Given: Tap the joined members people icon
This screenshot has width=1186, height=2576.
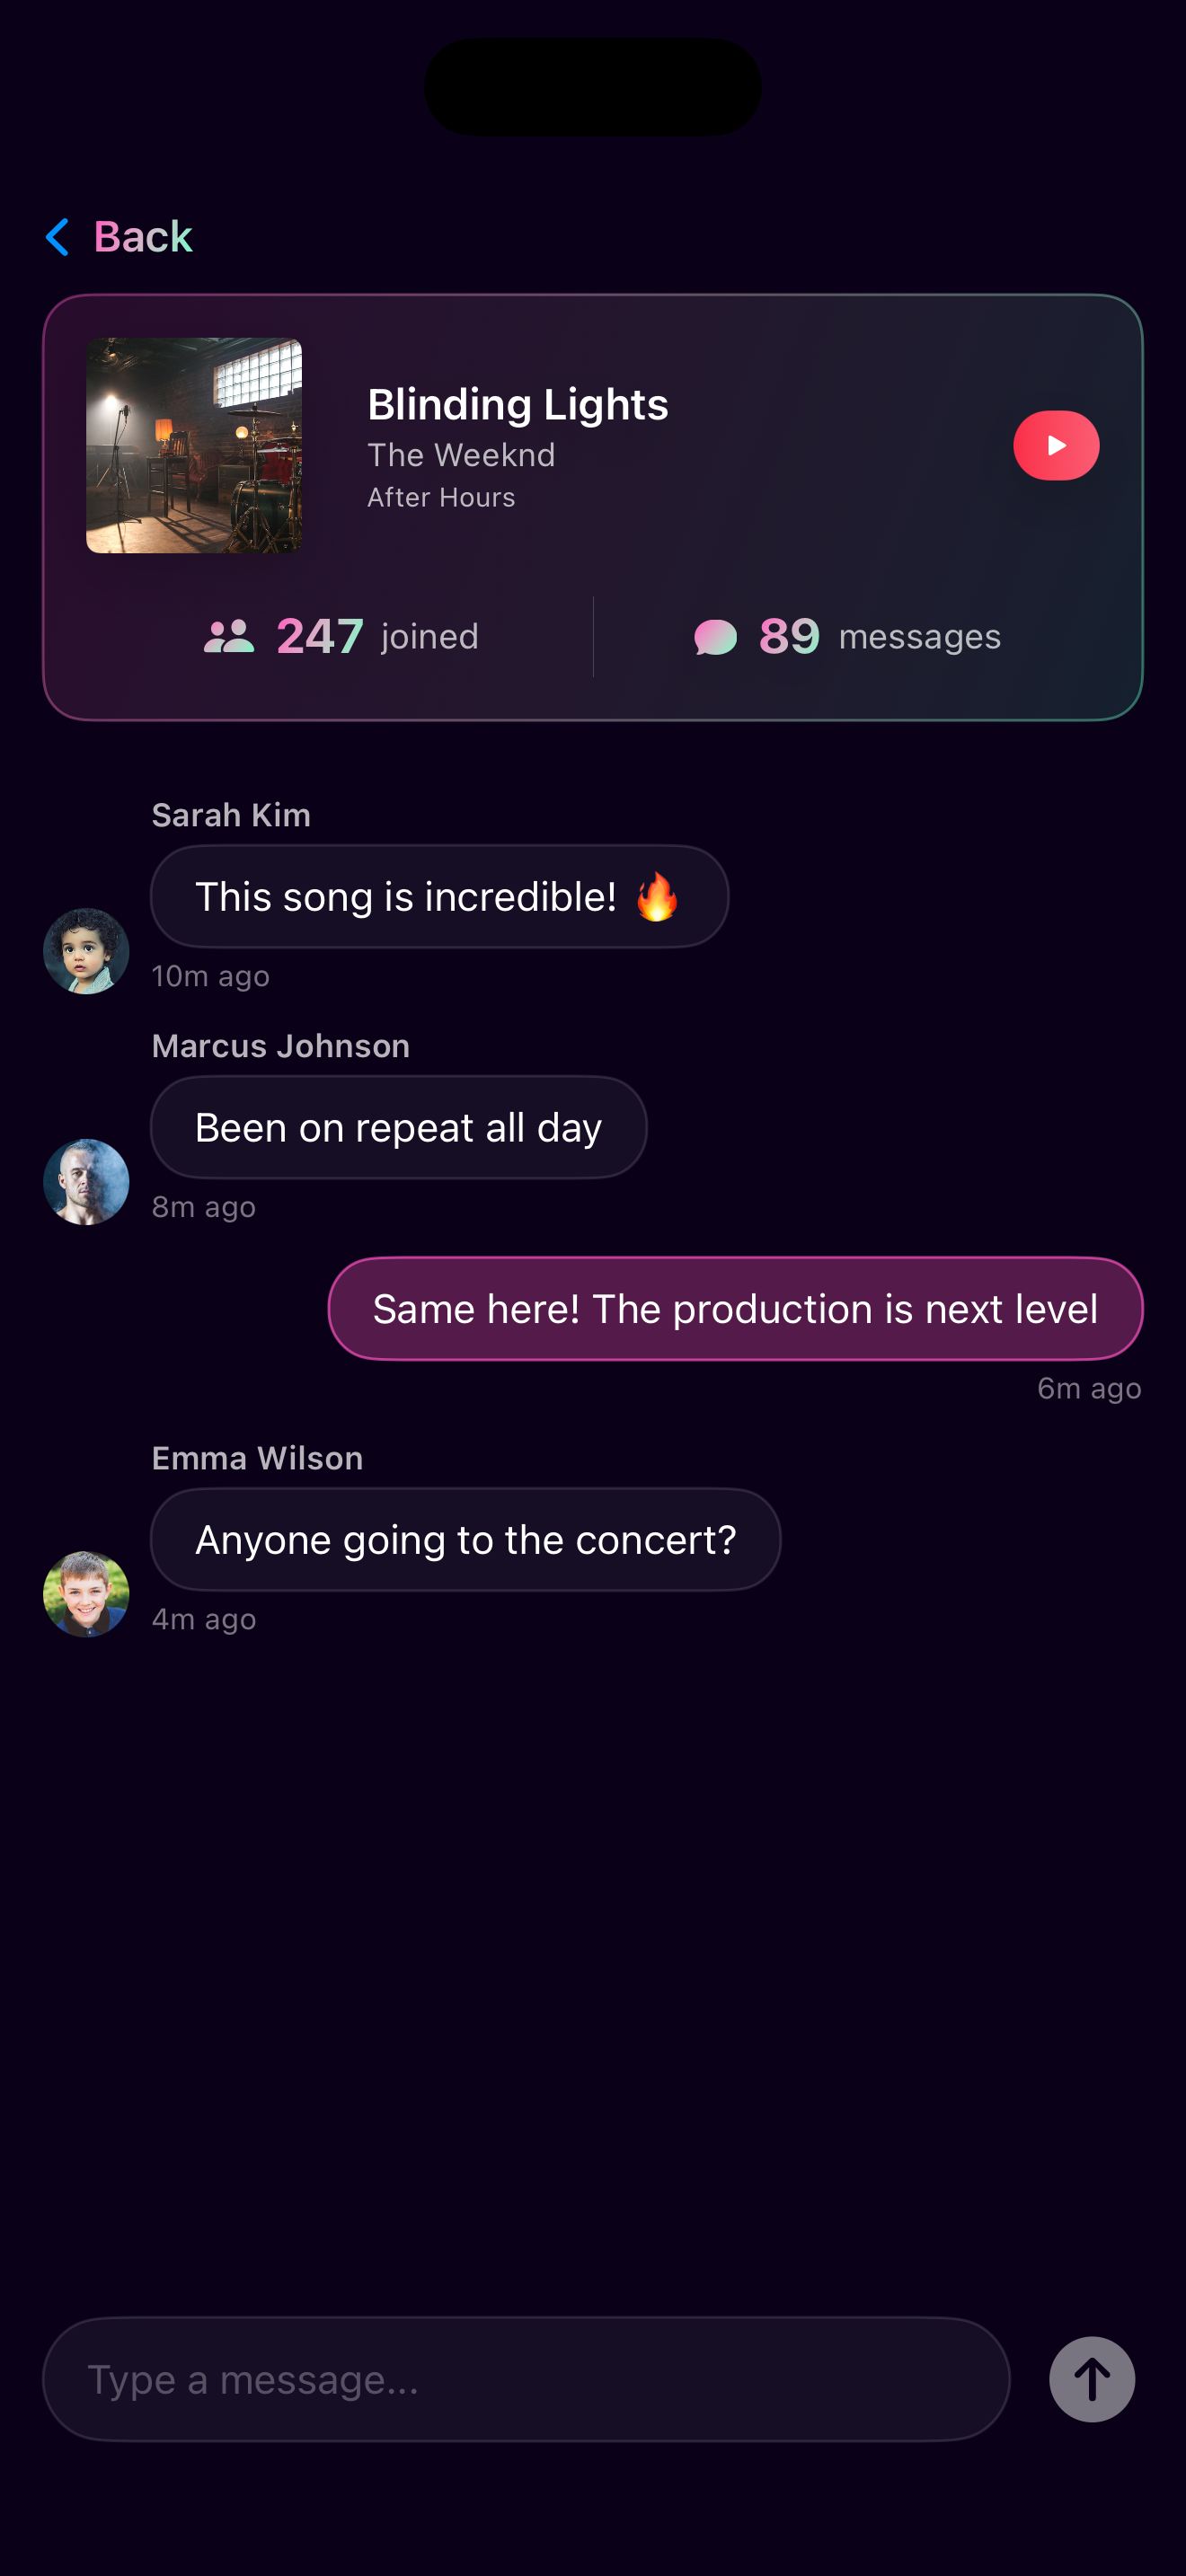Looking at the screenshot, I should (229, 636).
